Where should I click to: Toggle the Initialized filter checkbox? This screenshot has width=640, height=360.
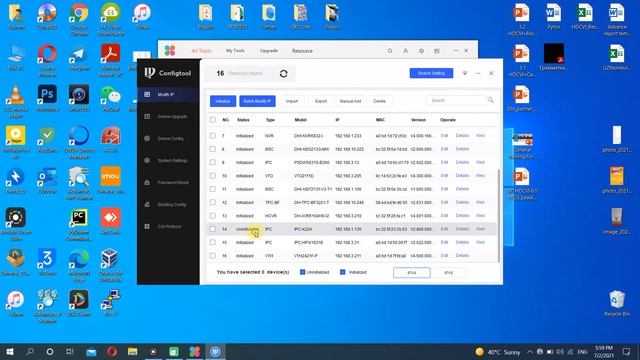tap(342, 272)
